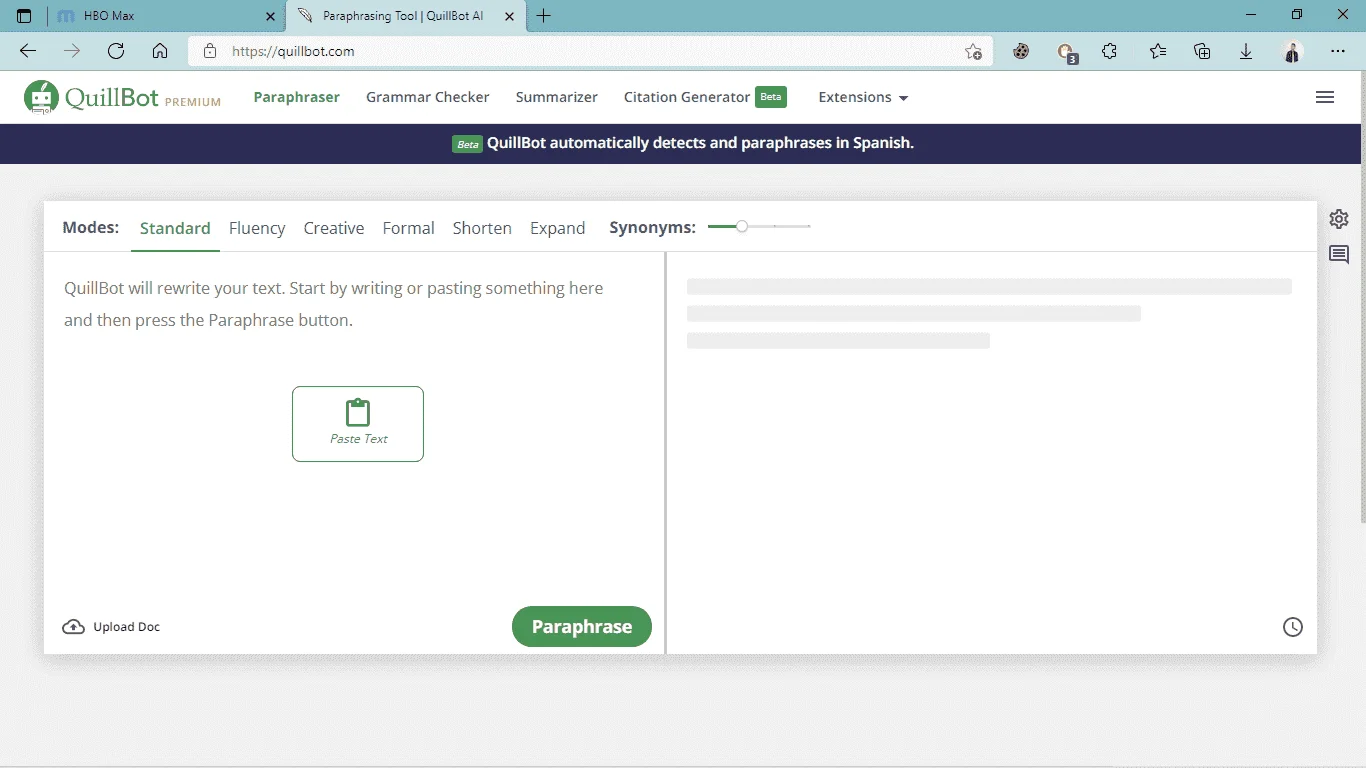Click the Modes label
Viewport: 1366px width, 768px height.
click(90, 228)
